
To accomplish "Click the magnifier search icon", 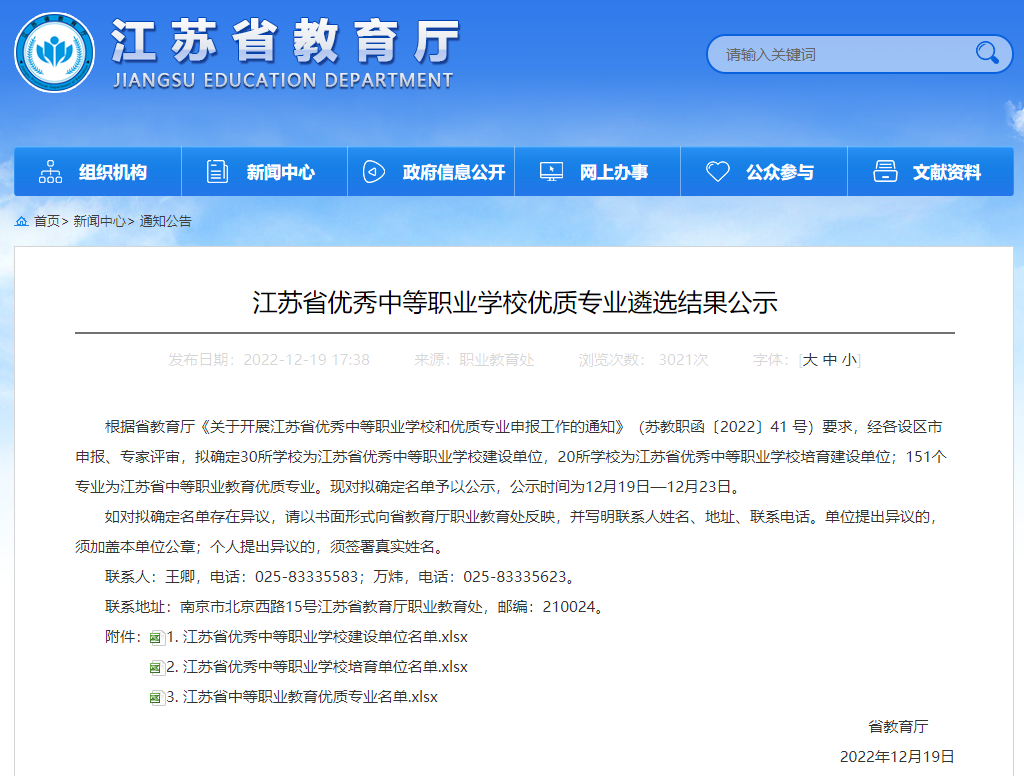I will [x=987, y=53].
